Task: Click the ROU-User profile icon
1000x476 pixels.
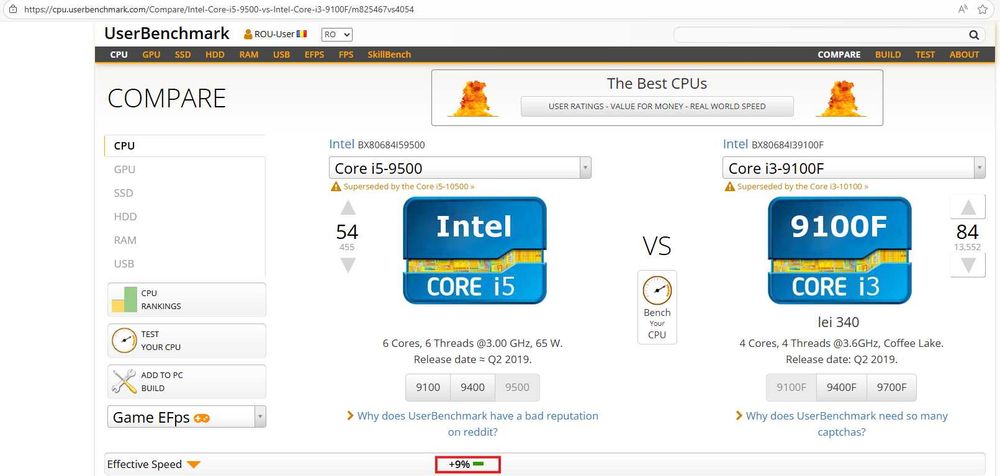Action: pyautogui.click(x=248, y=34)
